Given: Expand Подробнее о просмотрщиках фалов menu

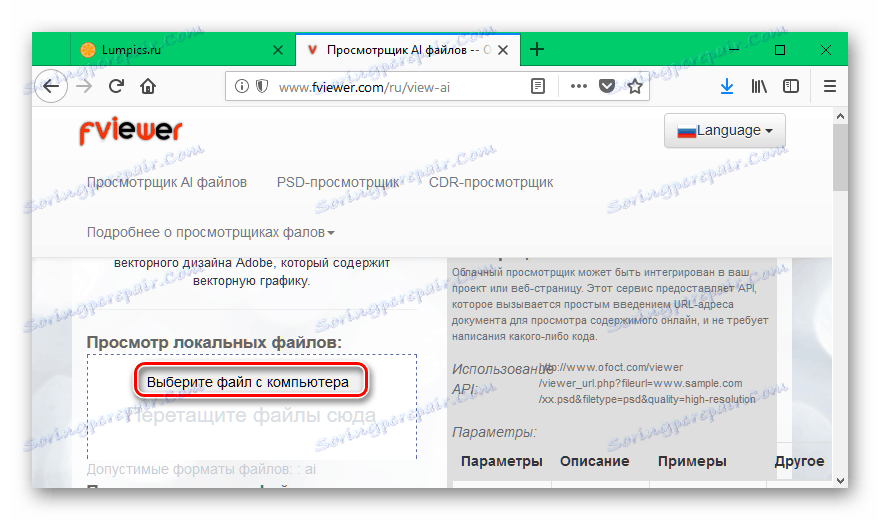Looking at the screenshot, I should [210, 232].
